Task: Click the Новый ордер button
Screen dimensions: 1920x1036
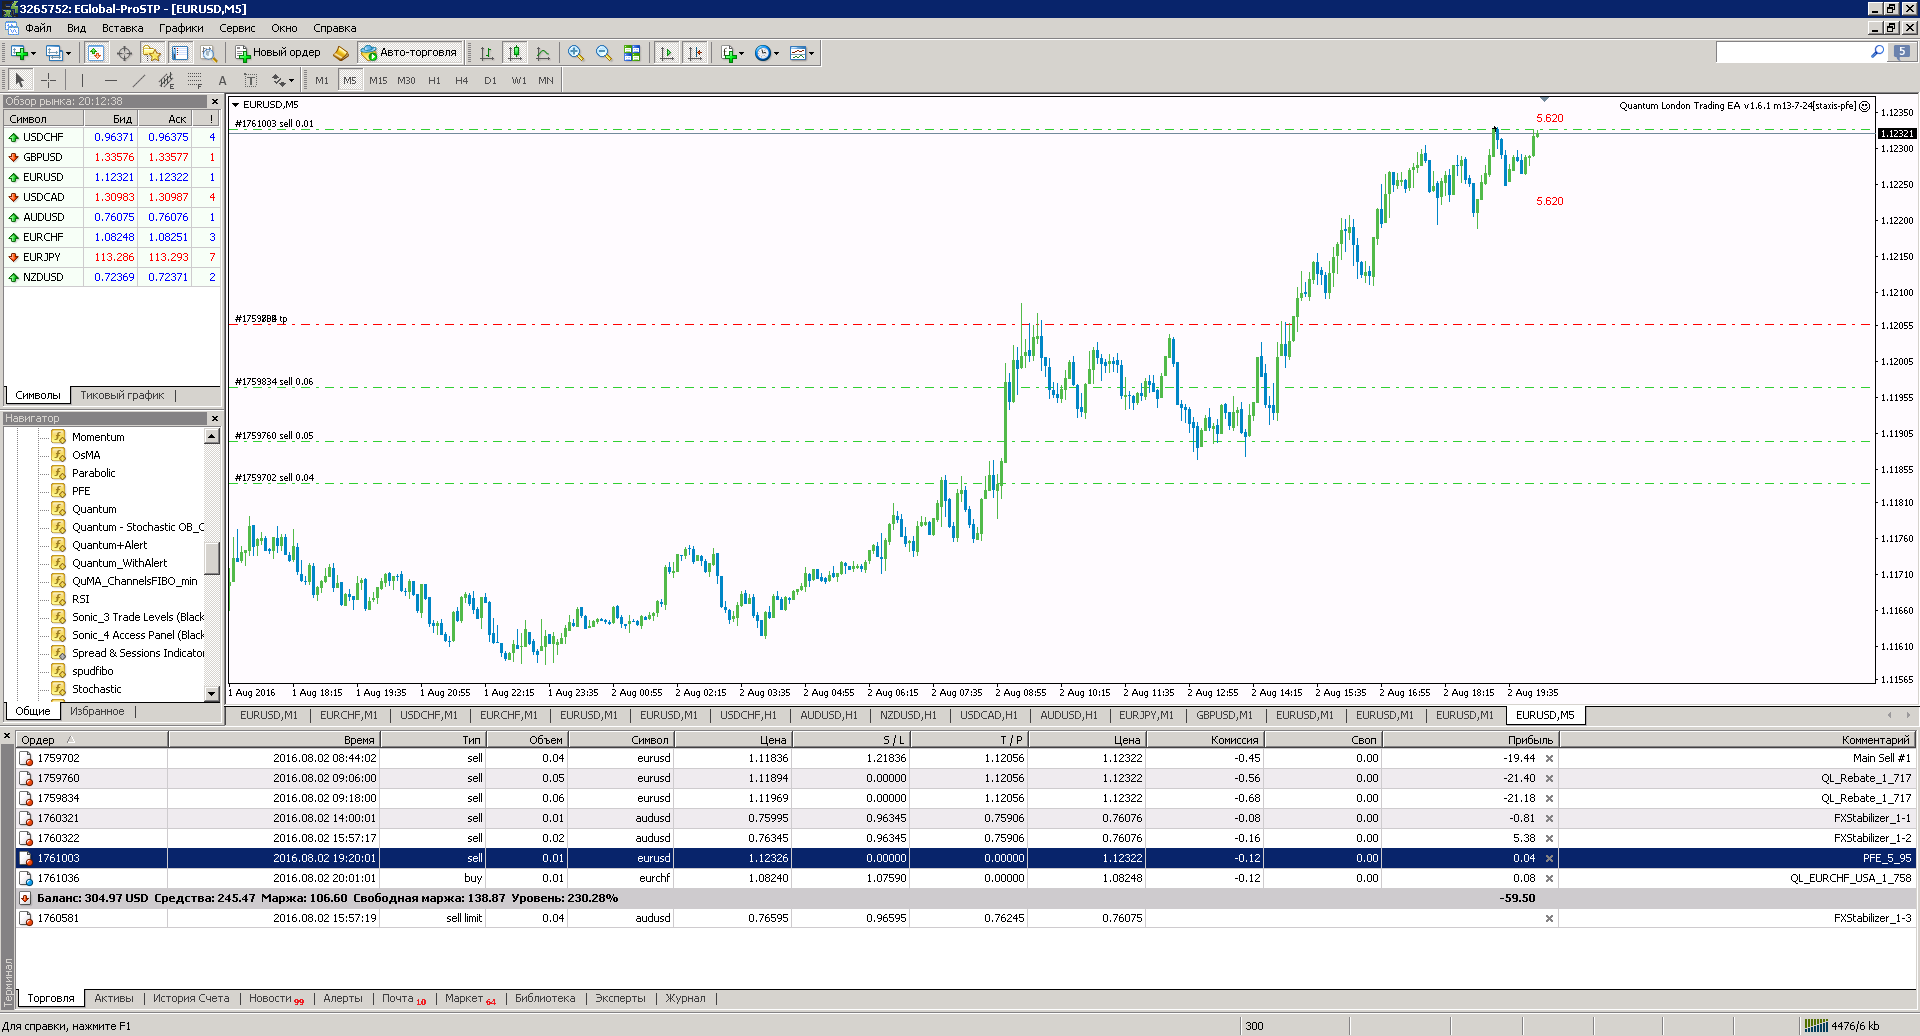Action: pos(278,53)
